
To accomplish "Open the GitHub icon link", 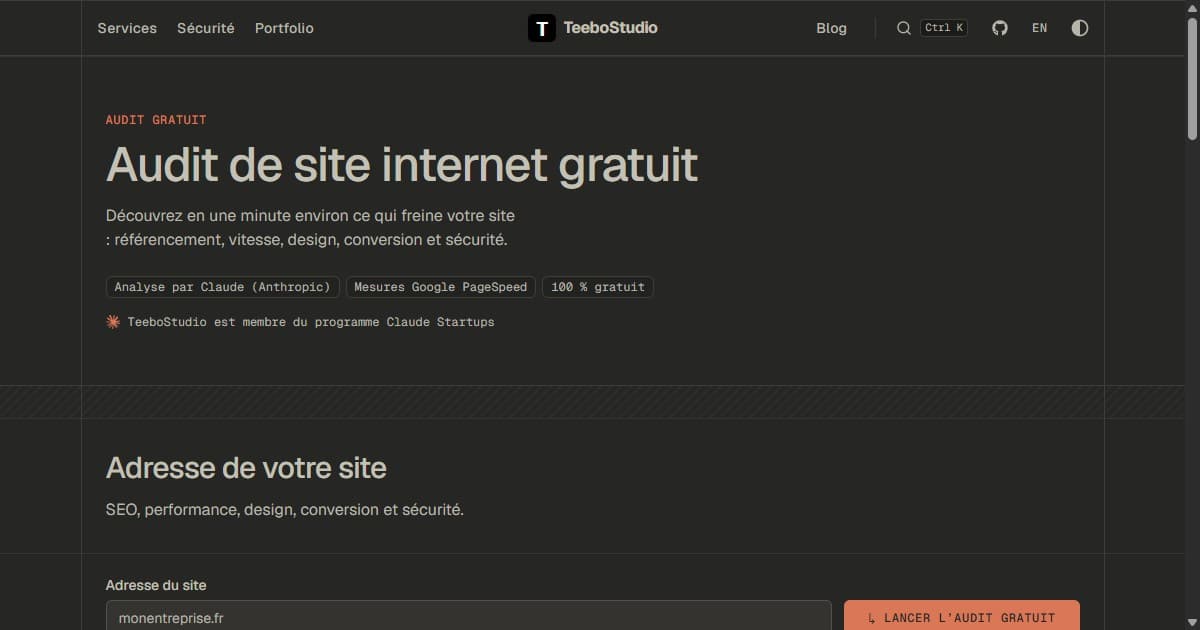I will pyautogui.click(x=1000, y=28).
